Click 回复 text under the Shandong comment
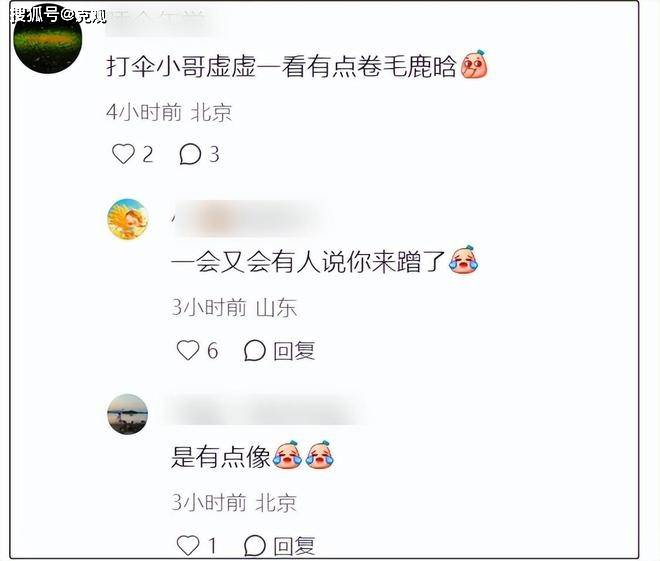Screen dimensions: 660x561 [x=294, y=351]
